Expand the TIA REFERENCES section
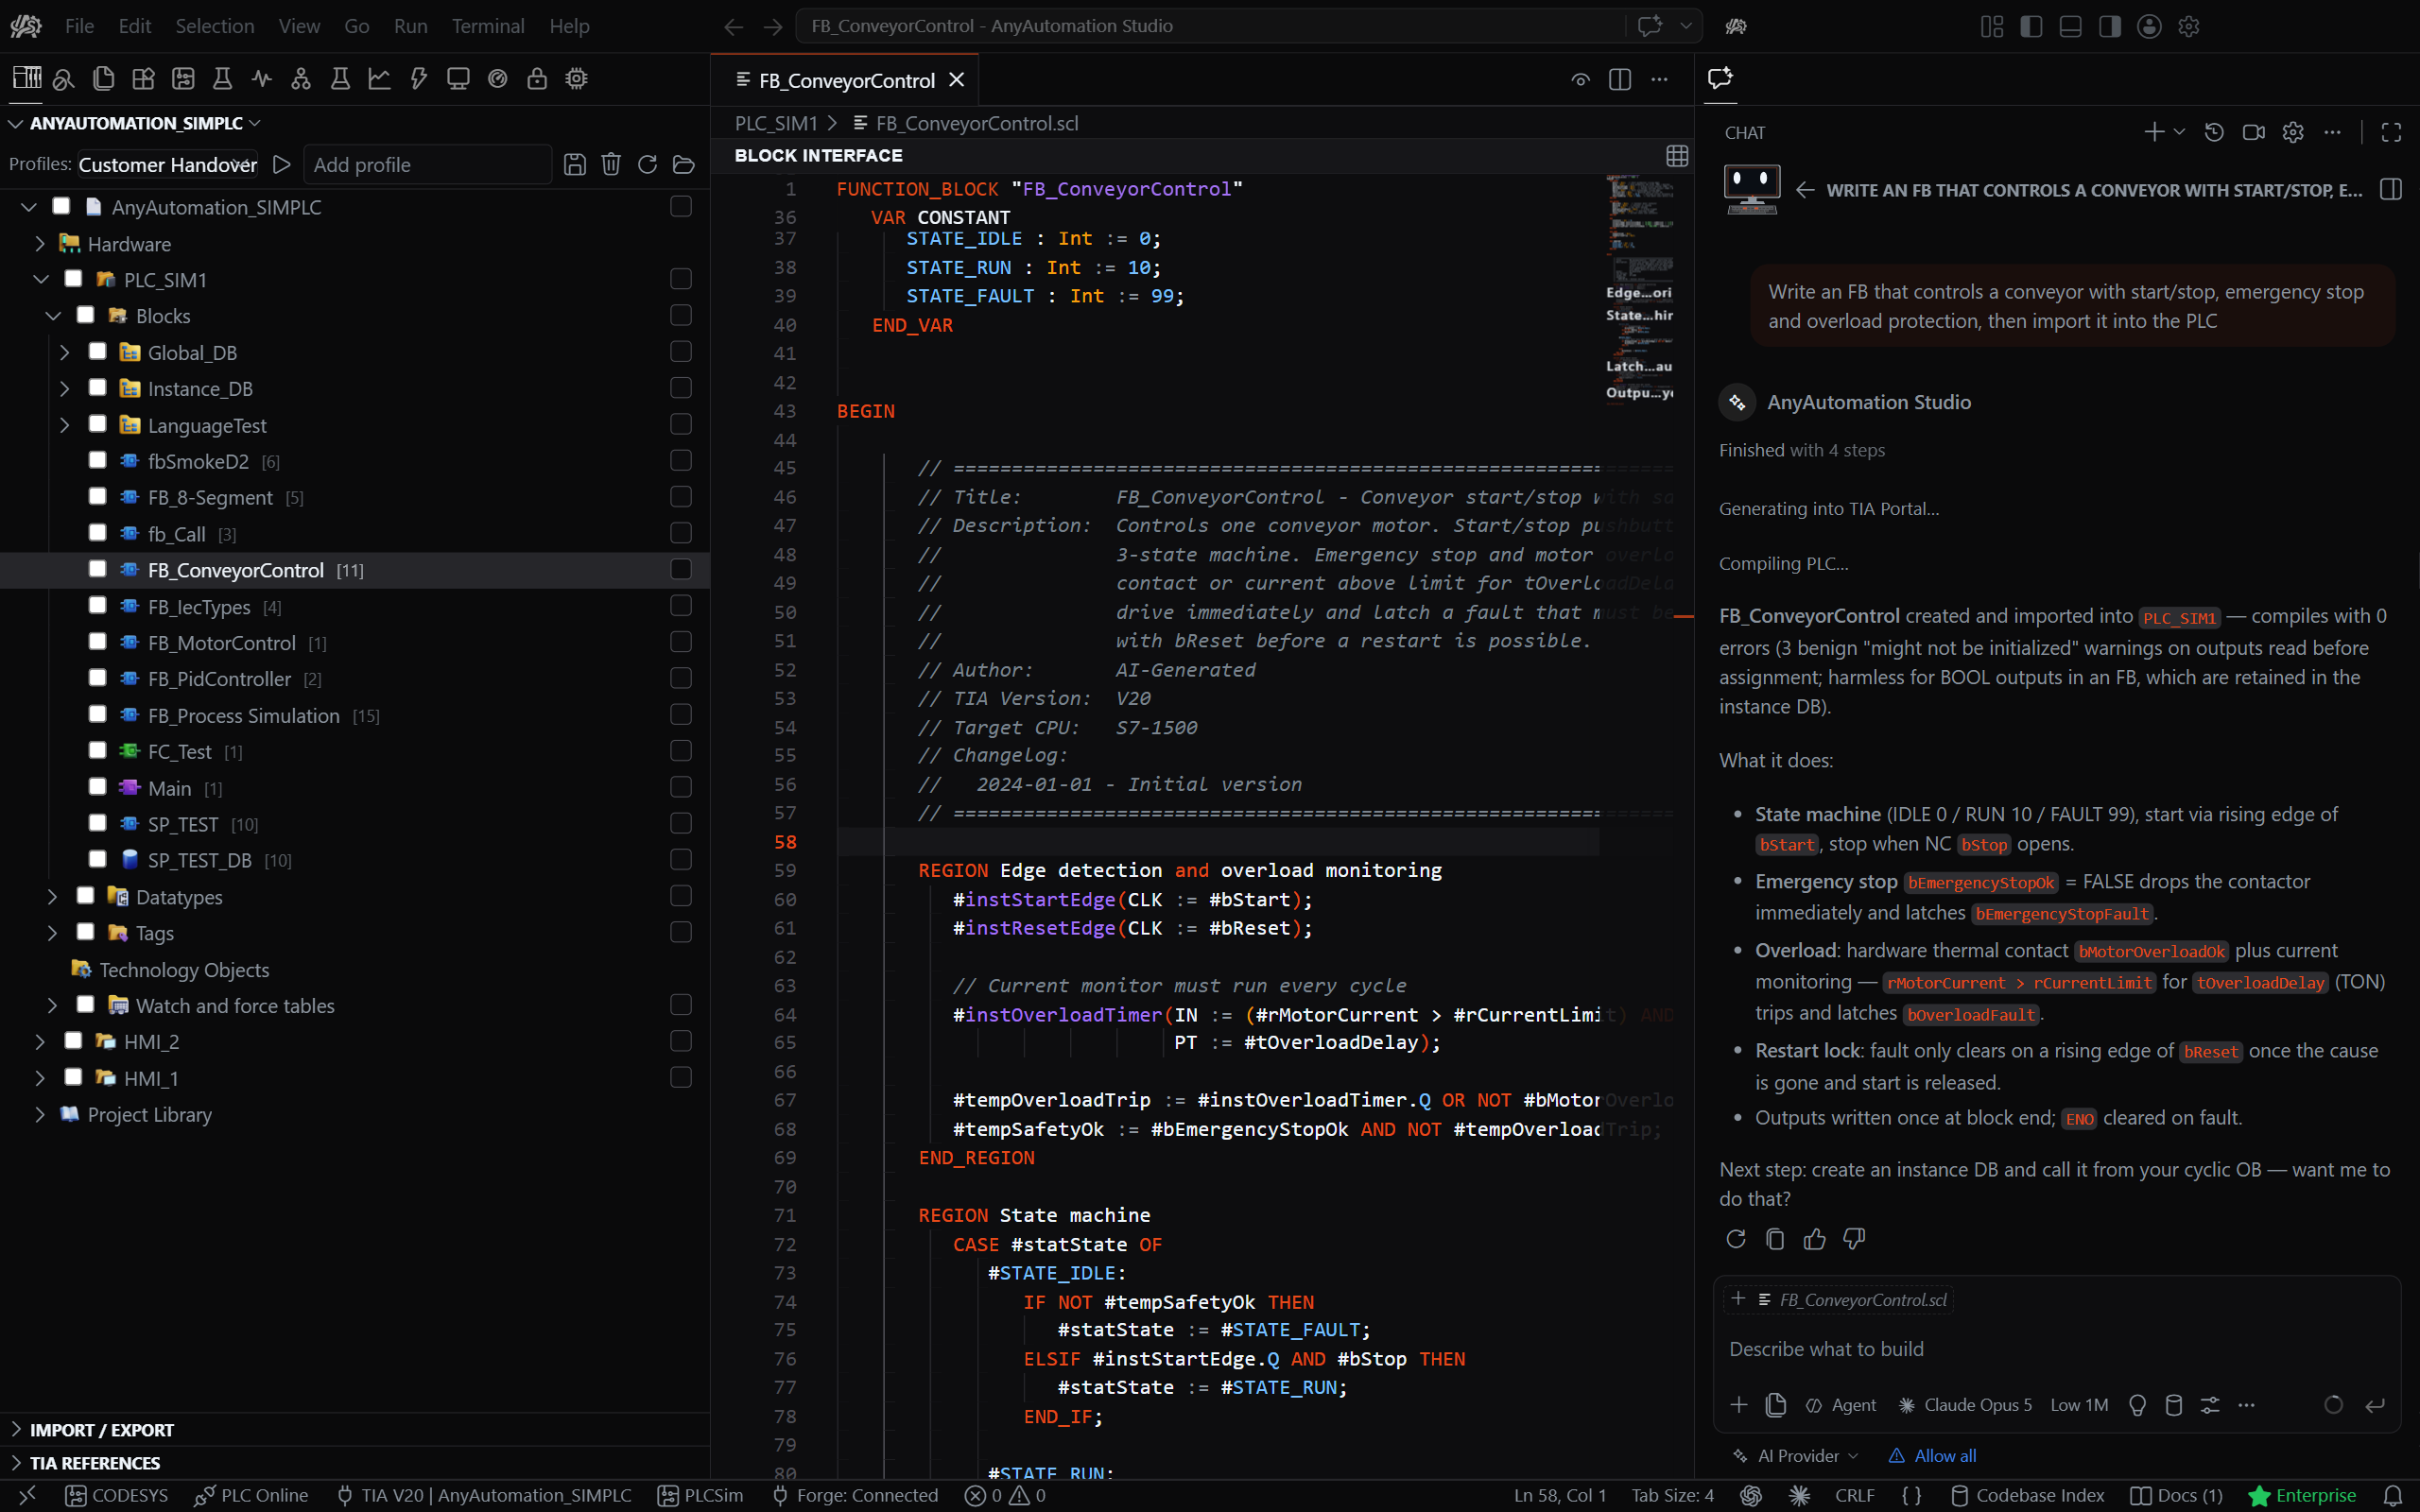The image size is (2420, 1512). (85, 1463)
